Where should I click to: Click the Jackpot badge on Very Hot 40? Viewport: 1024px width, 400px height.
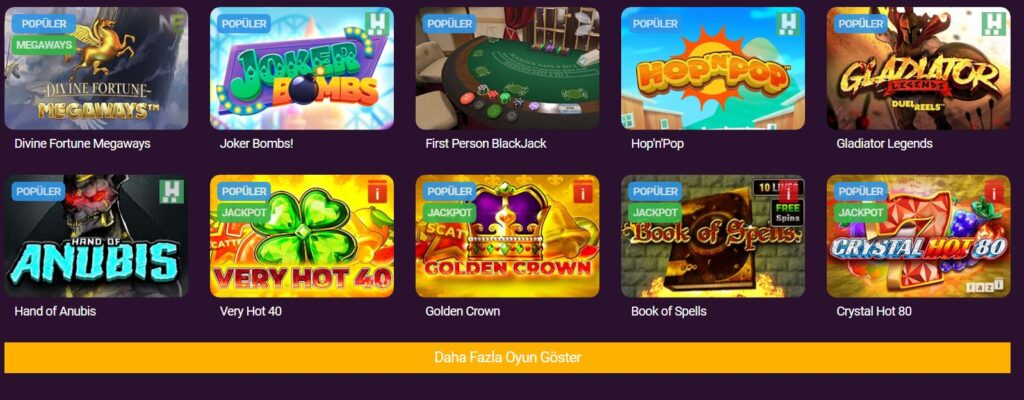click(244, 212)
